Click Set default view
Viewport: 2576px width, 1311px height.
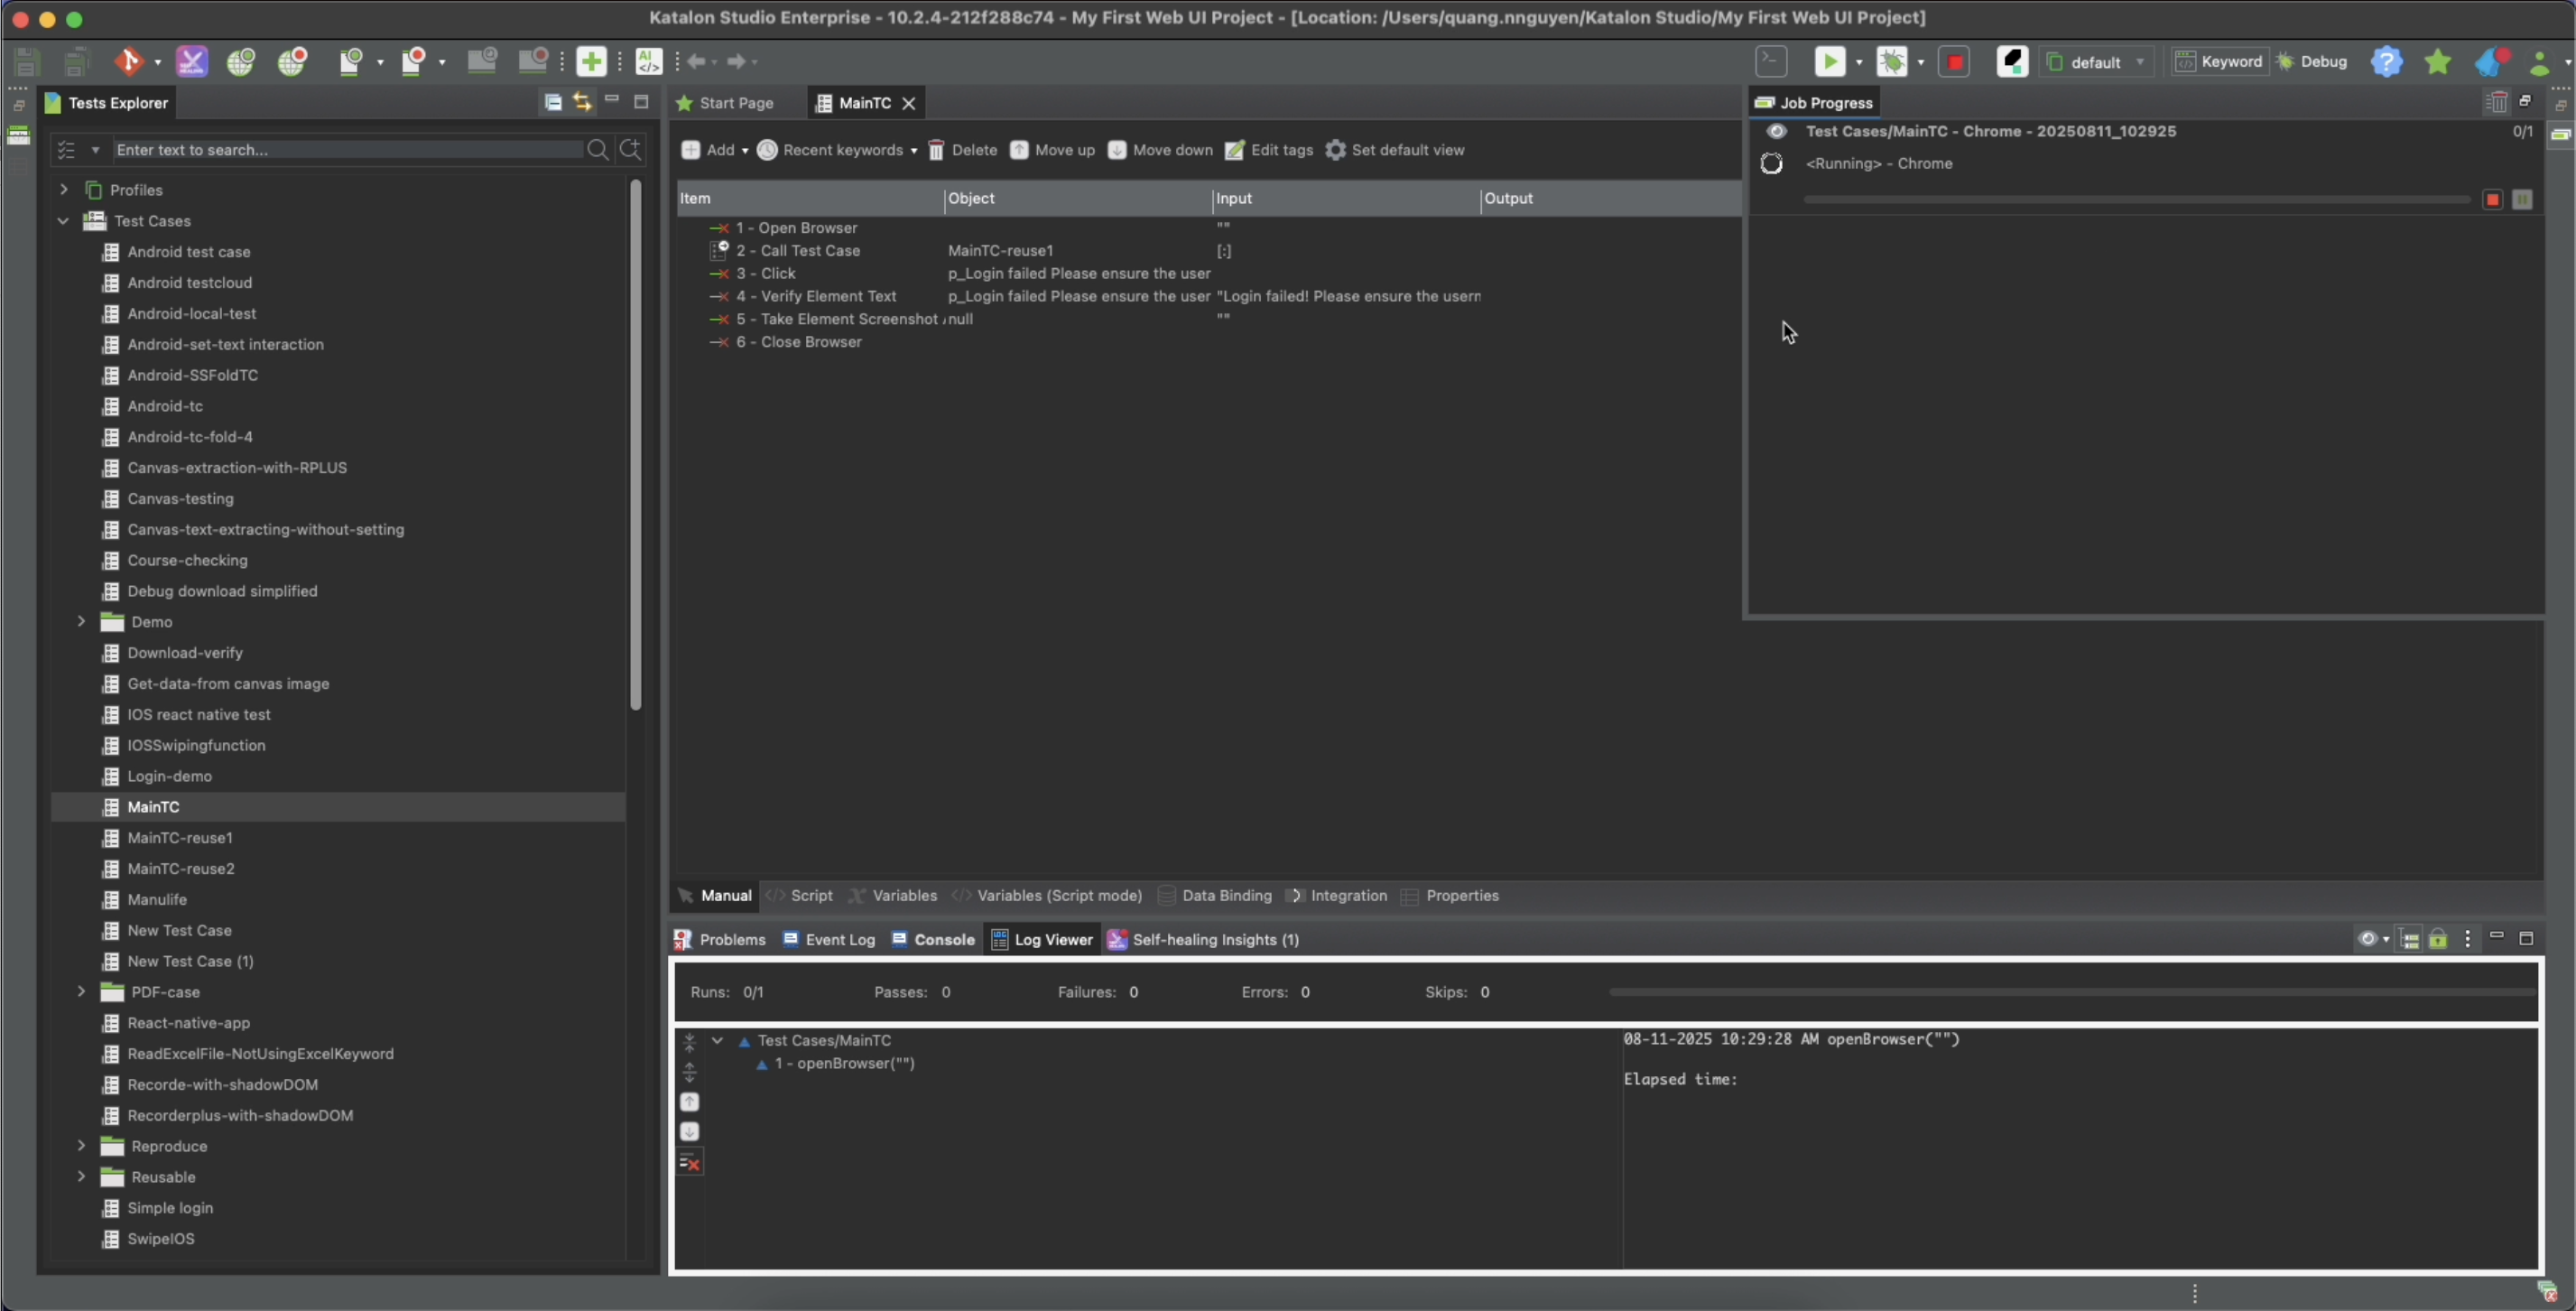1395,150
